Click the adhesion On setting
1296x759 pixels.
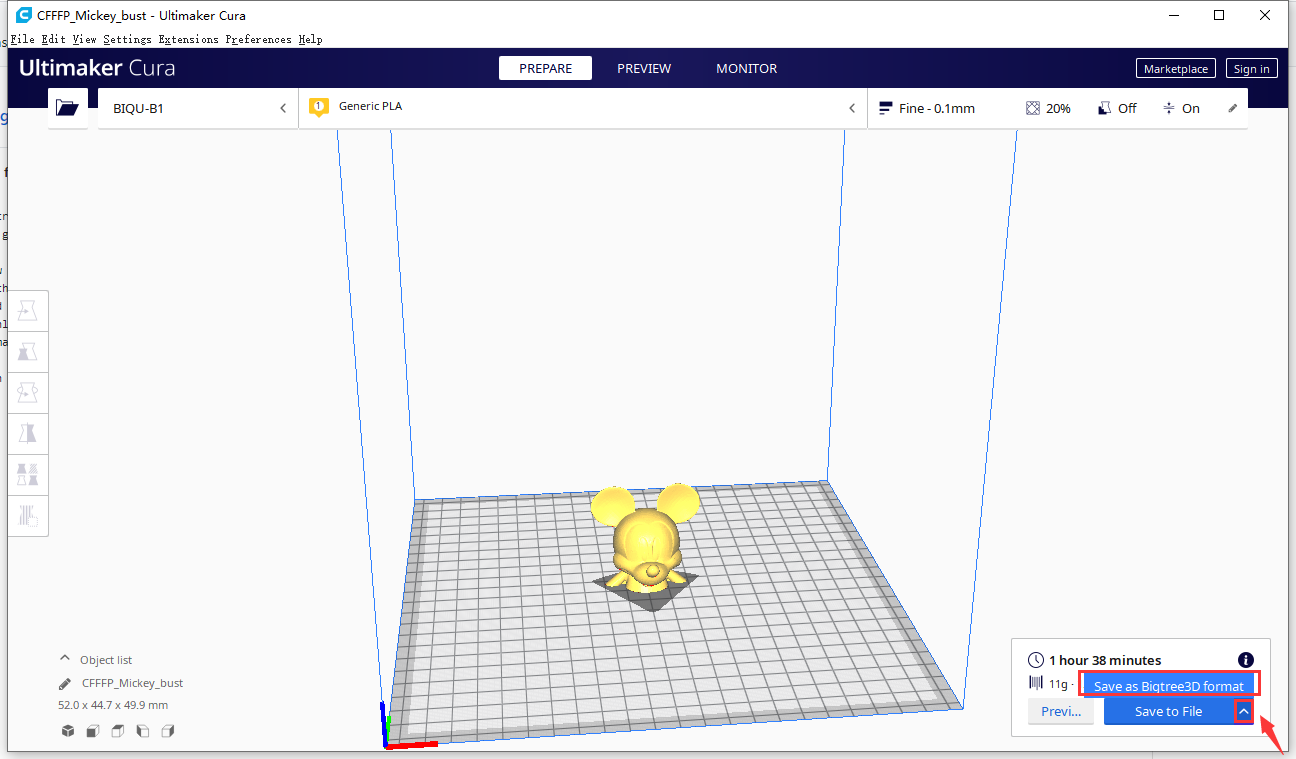[1181, 108]
